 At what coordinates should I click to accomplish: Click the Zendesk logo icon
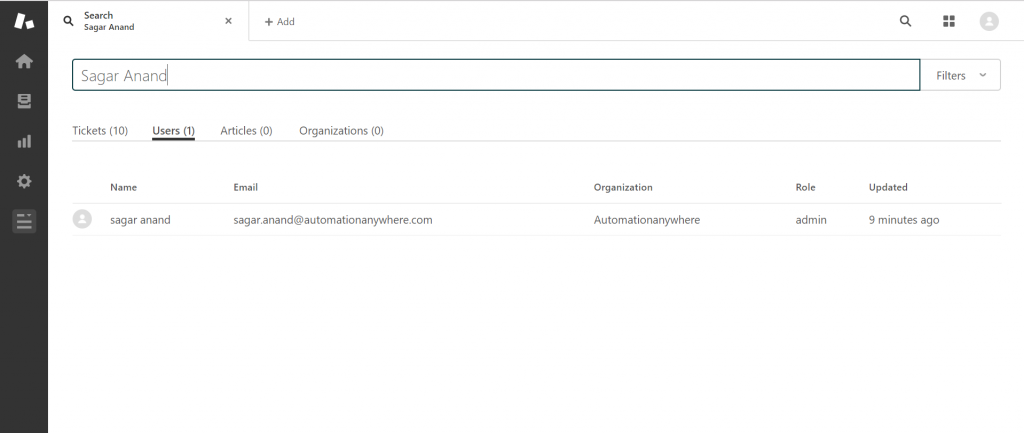24,21
